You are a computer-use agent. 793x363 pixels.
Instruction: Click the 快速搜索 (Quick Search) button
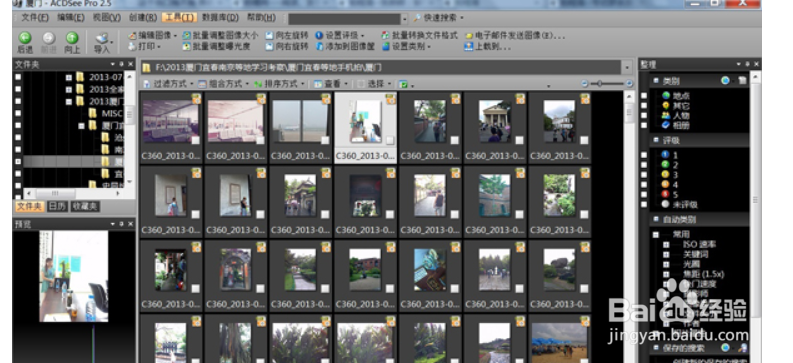pyautogui.click(x=438, y=18)
